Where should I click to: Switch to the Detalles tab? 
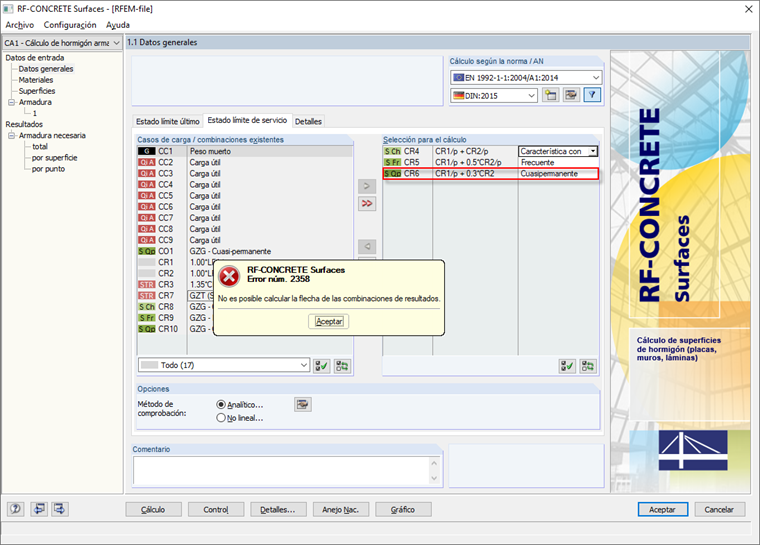308,121
